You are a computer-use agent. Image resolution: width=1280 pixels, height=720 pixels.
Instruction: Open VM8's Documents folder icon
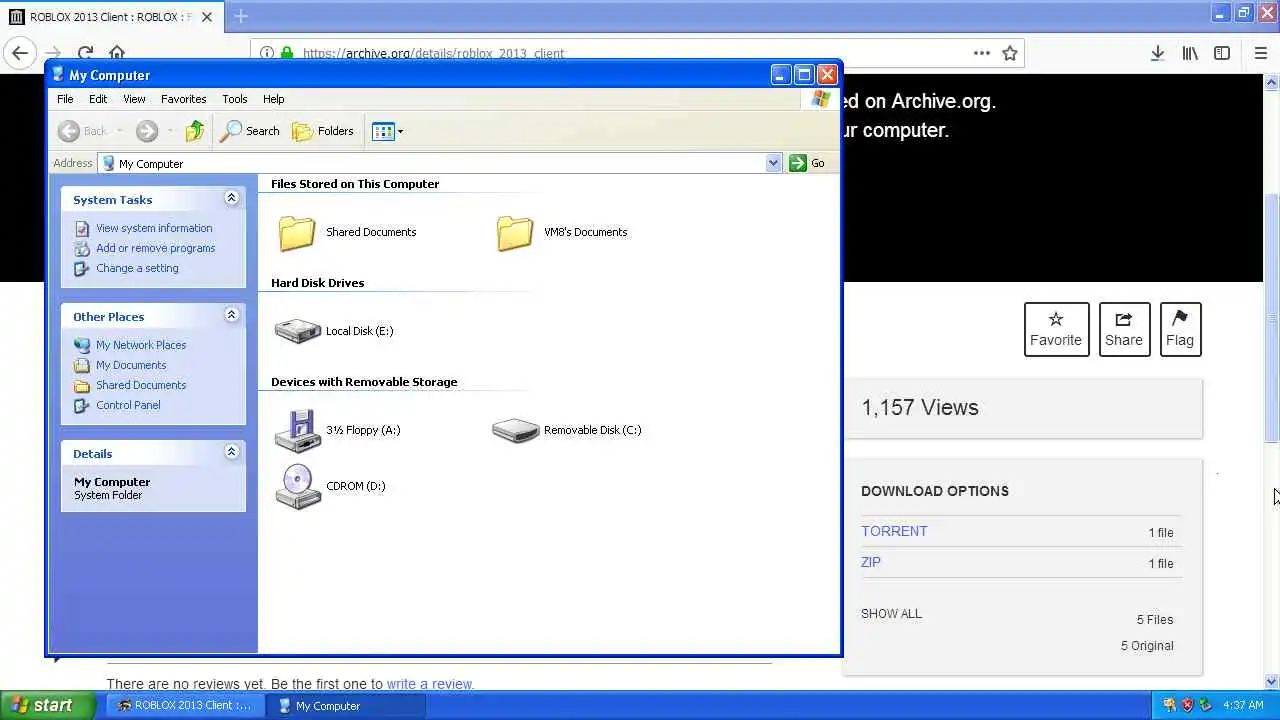tap(515, 232)
